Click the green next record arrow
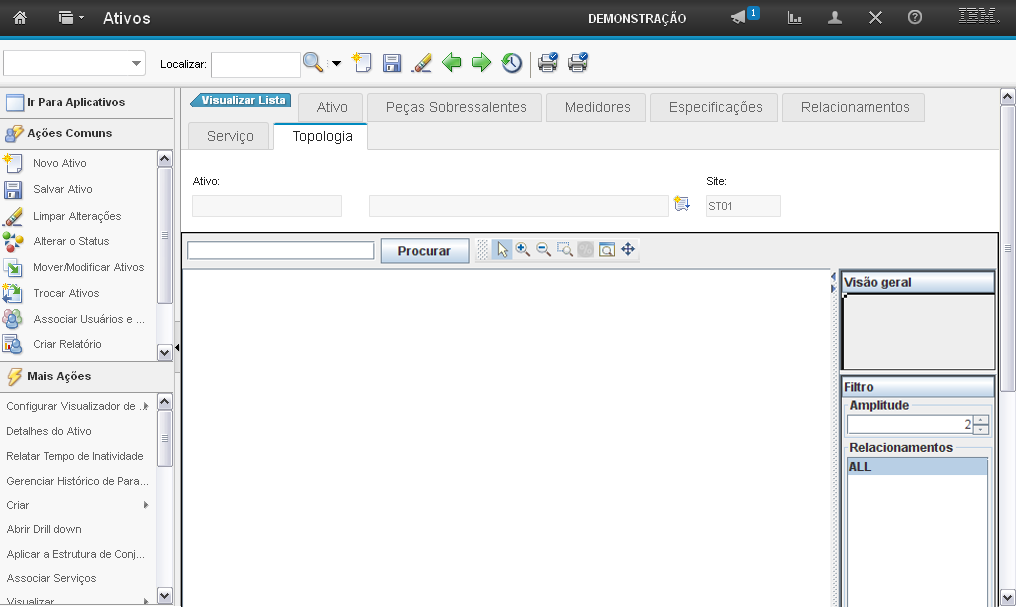Screen dimensions: 1016x607 pos(482,63)
